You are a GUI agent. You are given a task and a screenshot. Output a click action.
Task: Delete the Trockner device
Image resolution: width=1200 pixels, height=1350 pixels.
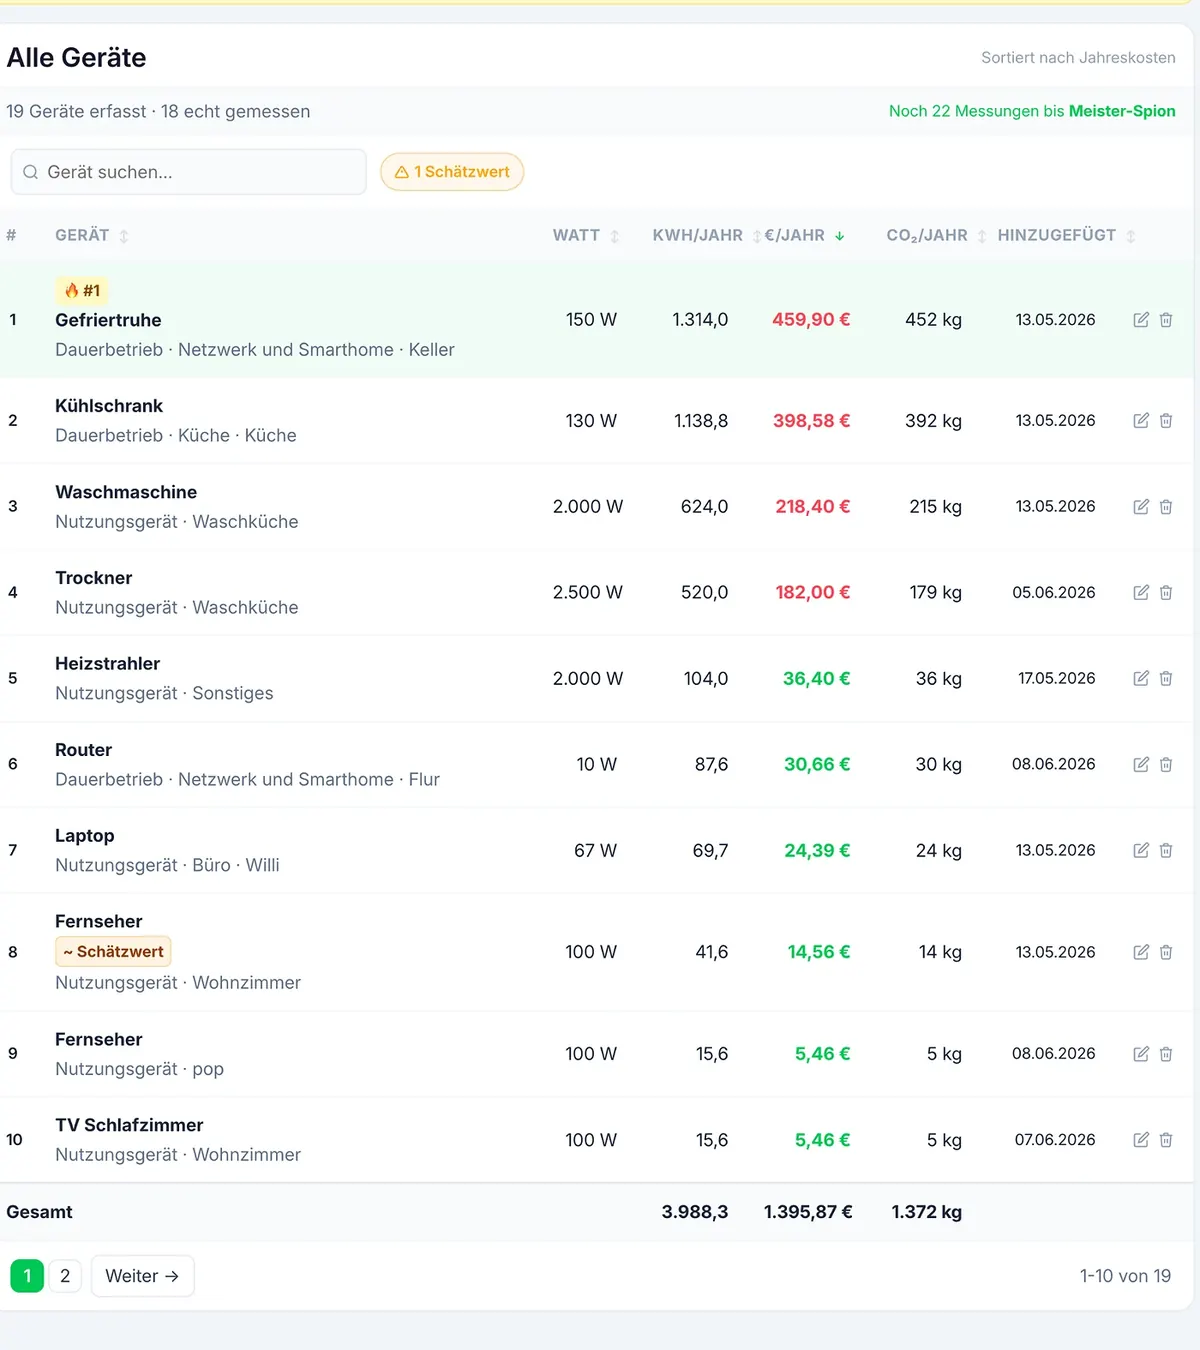click(x=1166, y=593)
